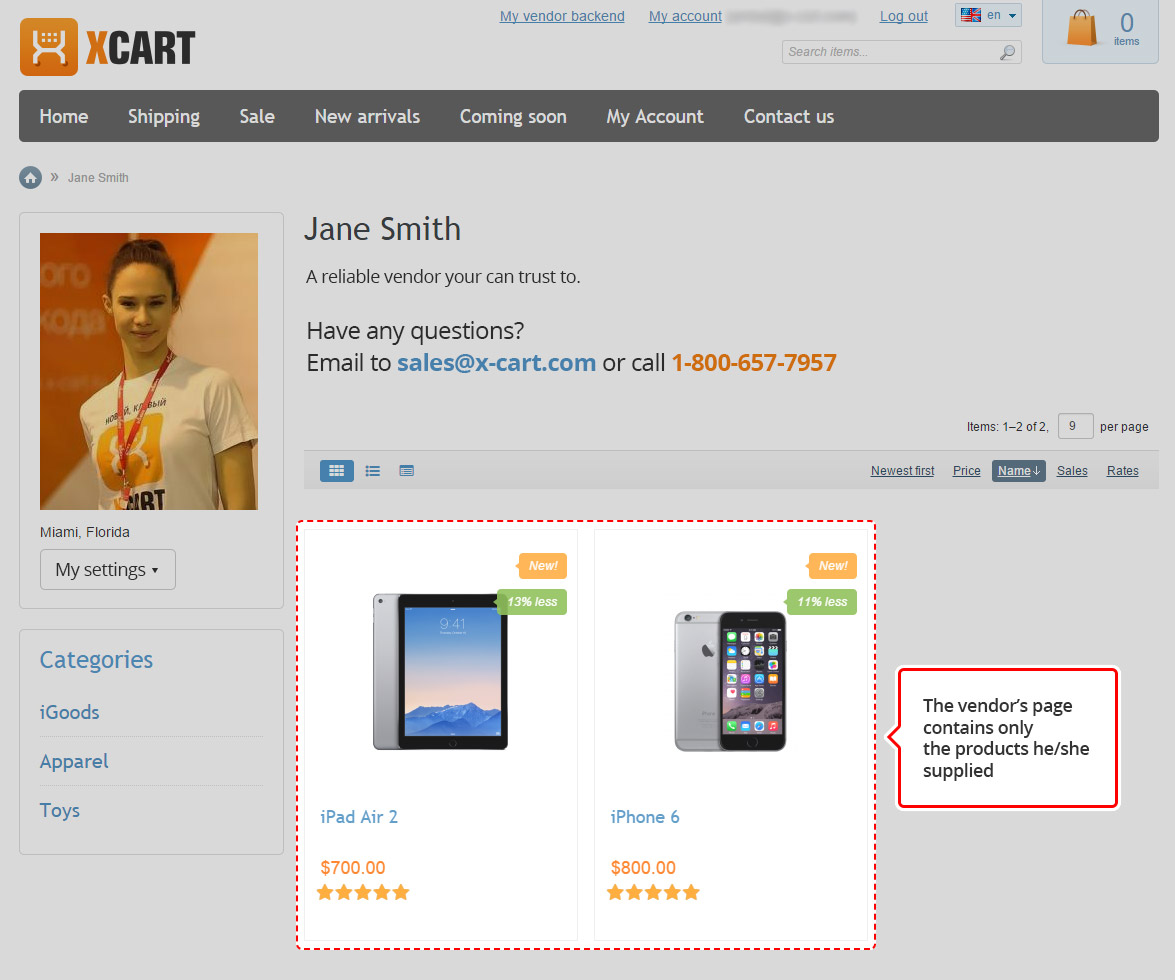Click the Categories heading
Image resolution: width=1175 pixels, height=980 pixels.
click(96, 659)
